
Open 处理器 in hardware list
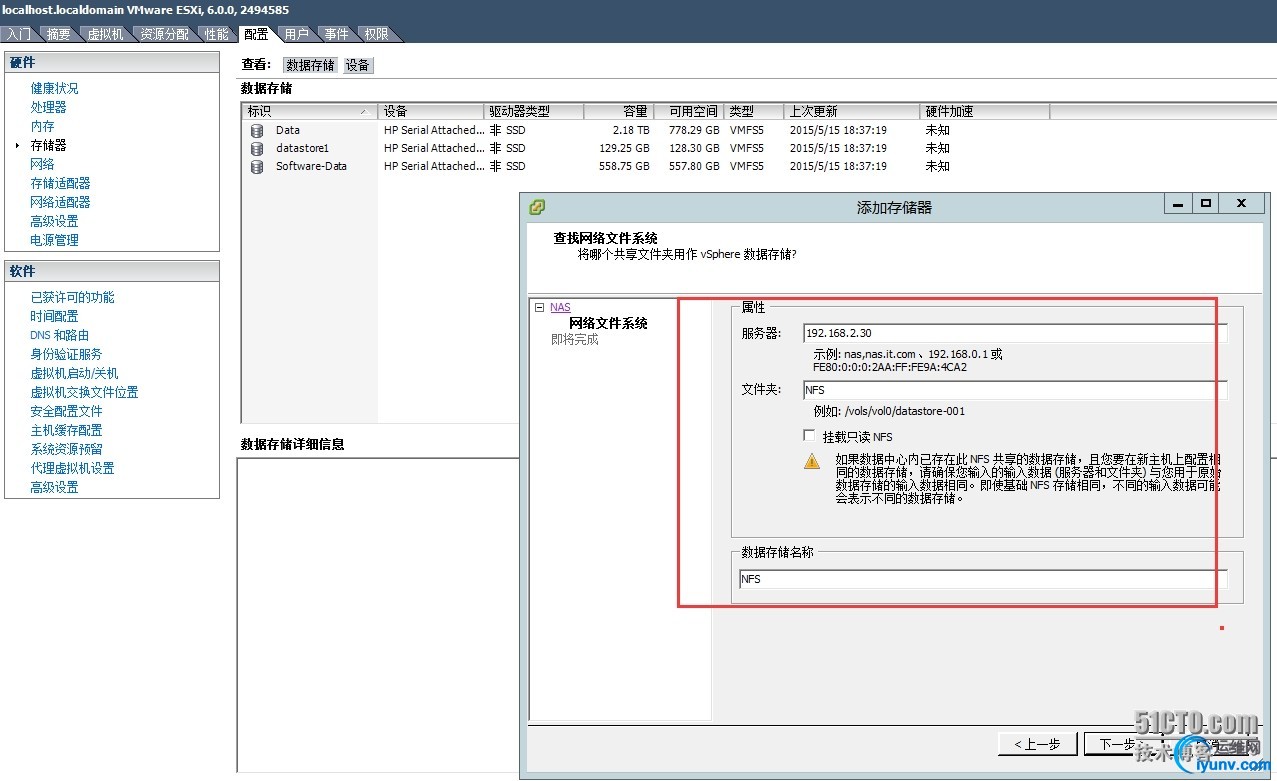pos(48,107)
